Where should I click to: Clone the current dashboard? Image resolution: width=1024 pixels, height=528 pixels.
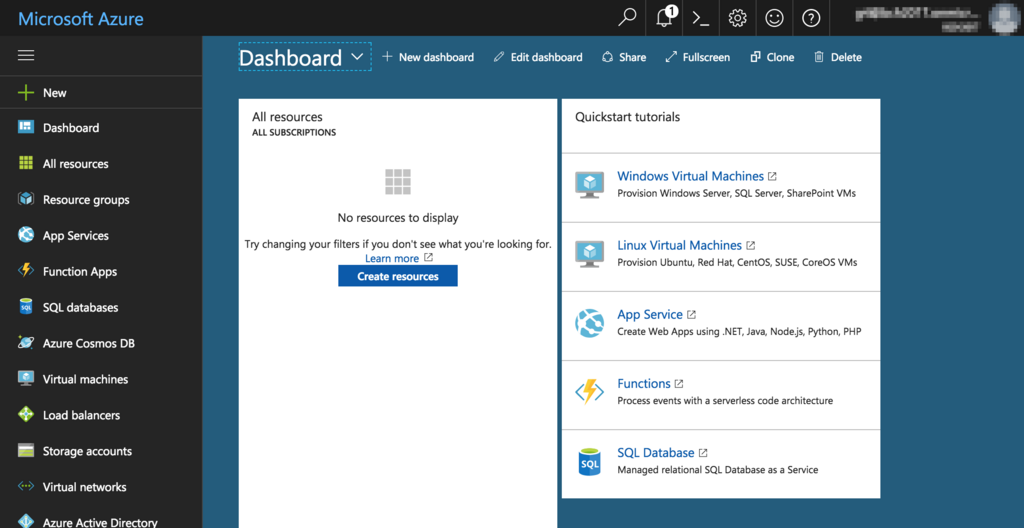click(773, 57)
